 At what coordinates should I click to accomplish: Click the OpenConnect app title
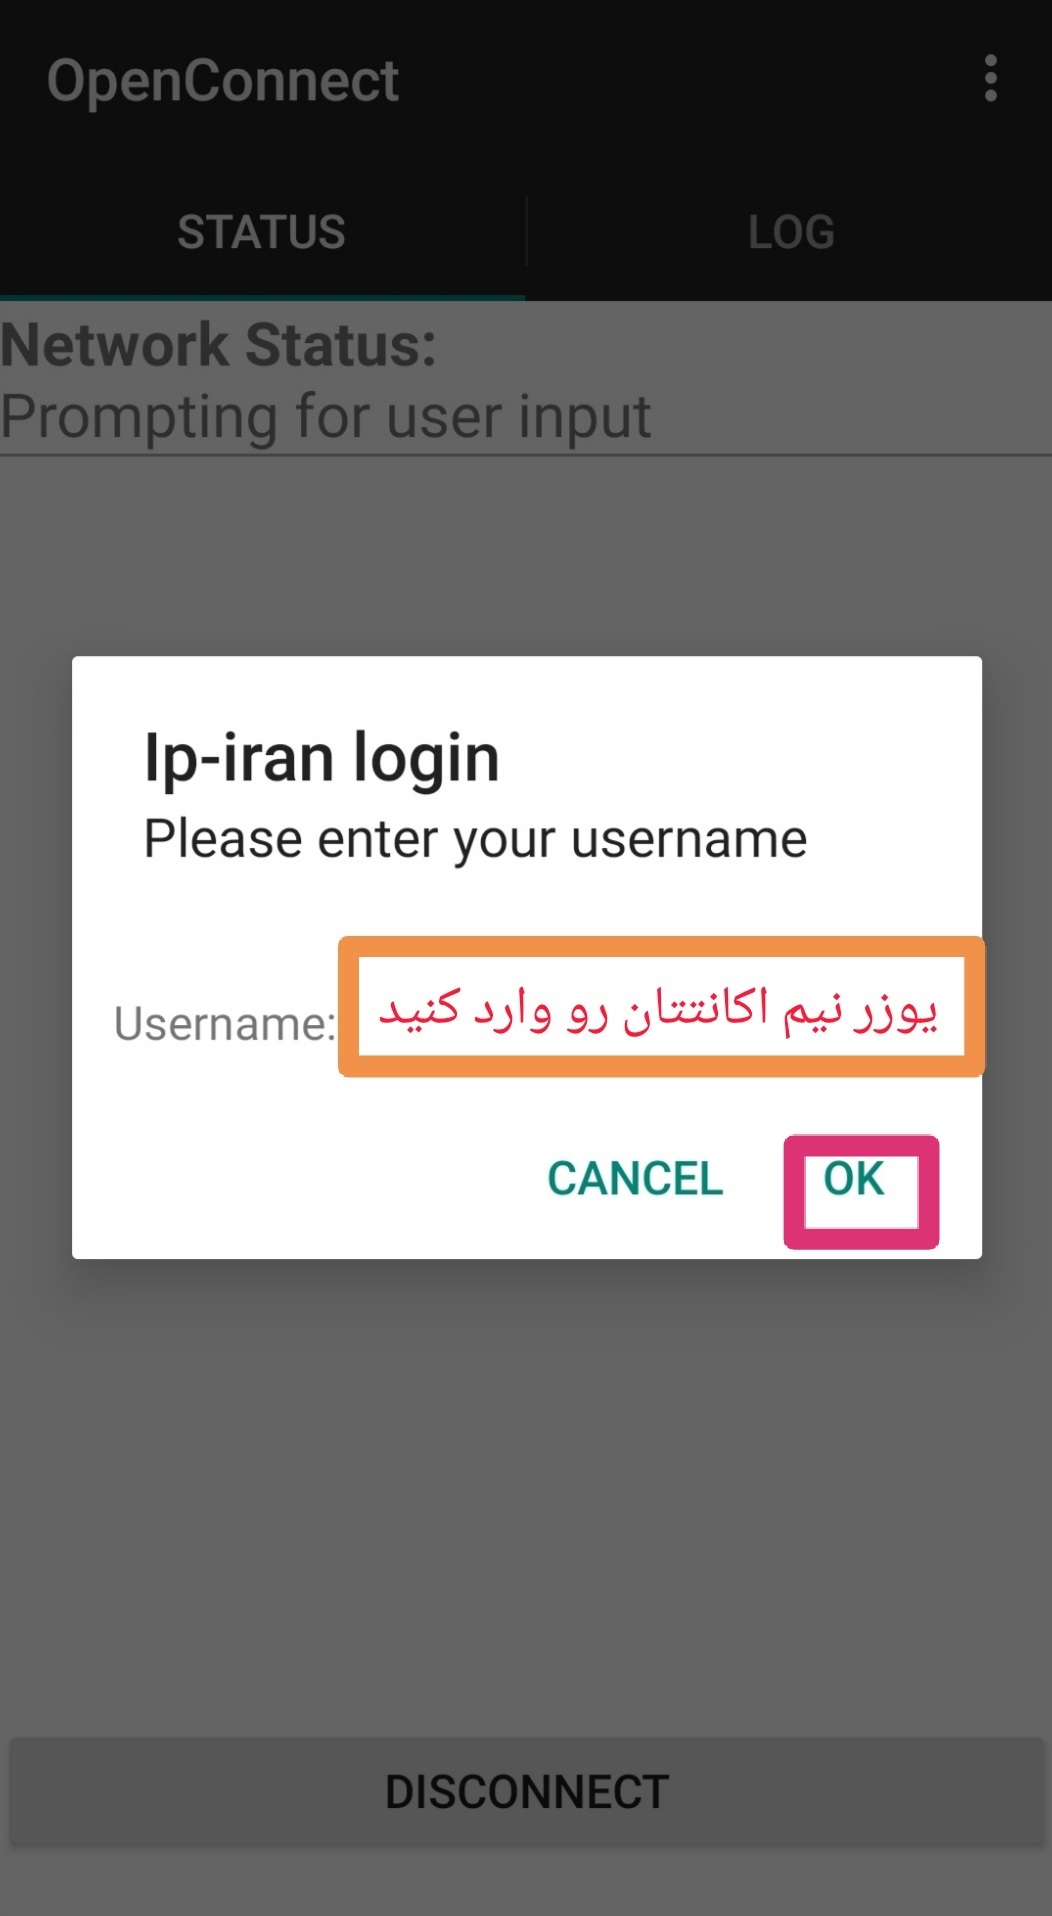(223, 80)
